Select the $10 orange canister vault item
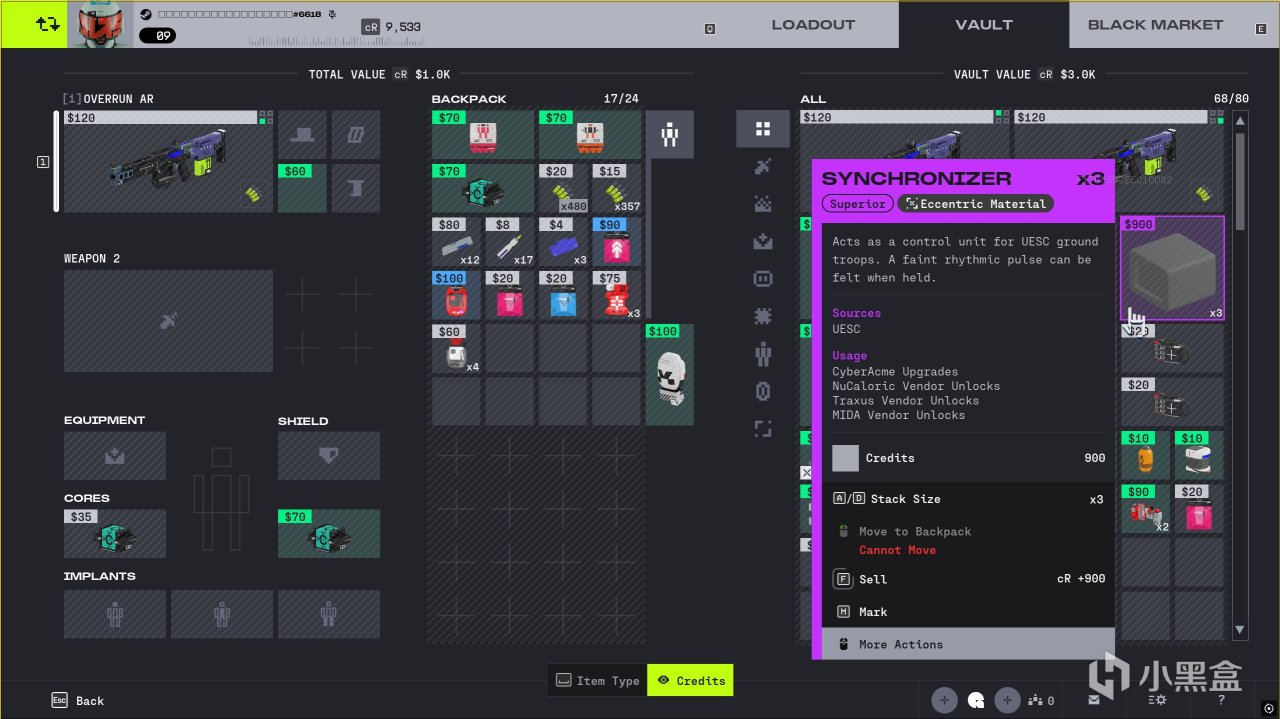 (x=1145, y=455)
